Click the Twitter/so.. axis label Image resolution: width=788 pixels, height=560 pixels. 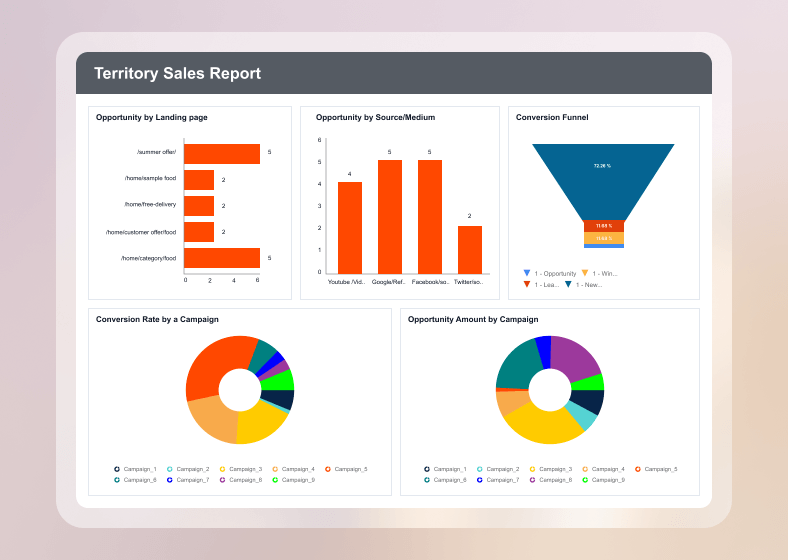(x=469, y=282)
